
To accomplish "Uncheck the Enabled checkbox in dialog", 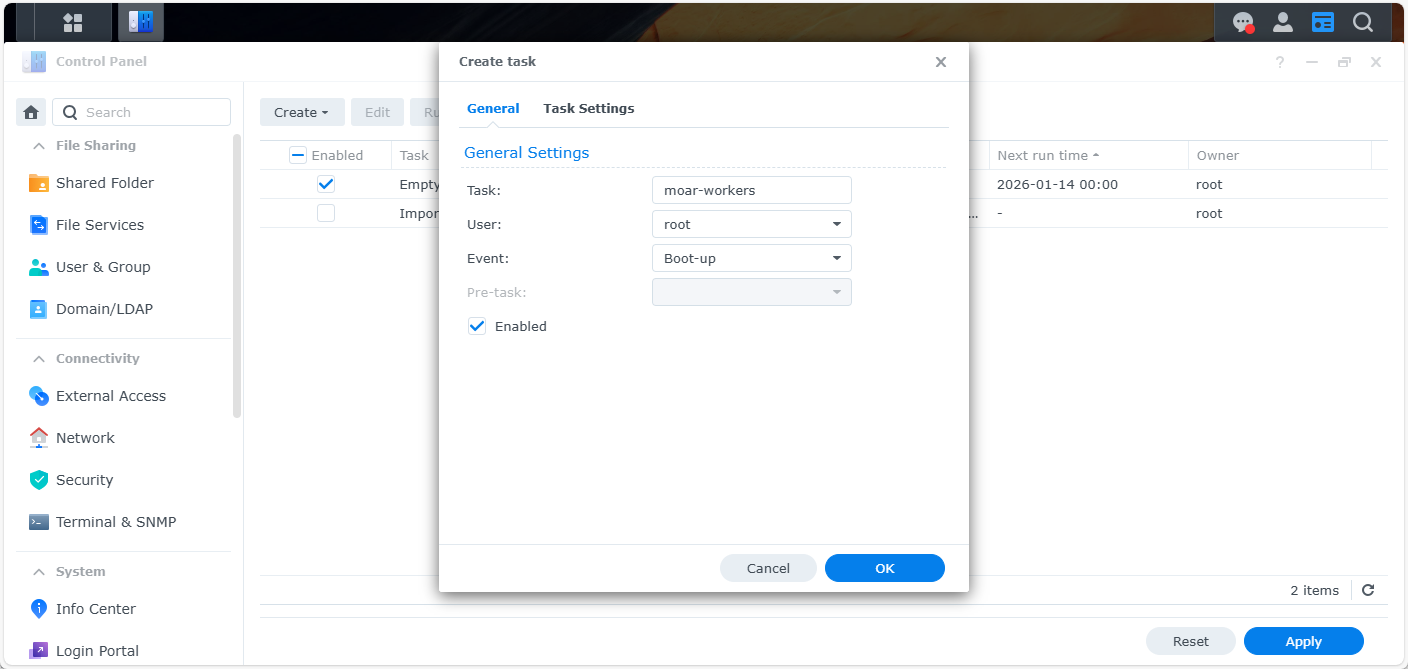I will pos(477,326).
